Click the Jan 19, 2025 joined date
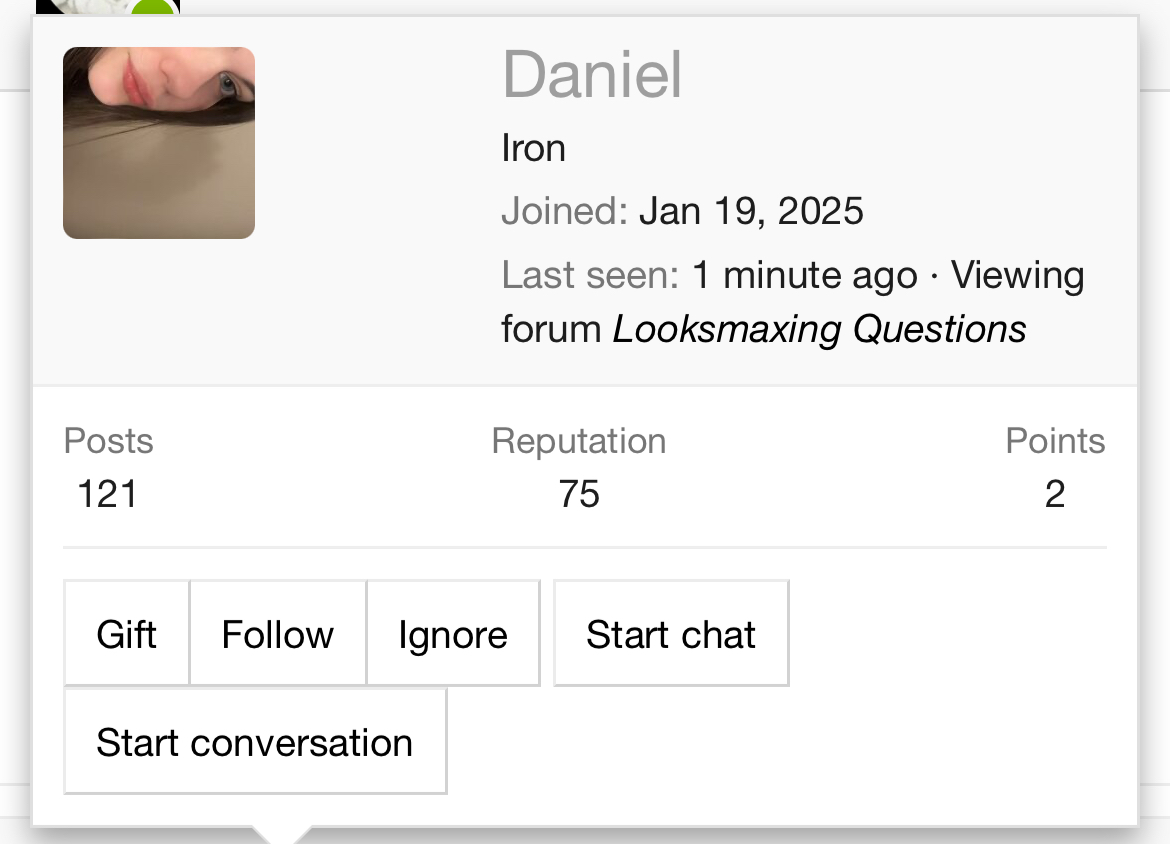Screen dimensions: 1170x844 pos(751,211)
